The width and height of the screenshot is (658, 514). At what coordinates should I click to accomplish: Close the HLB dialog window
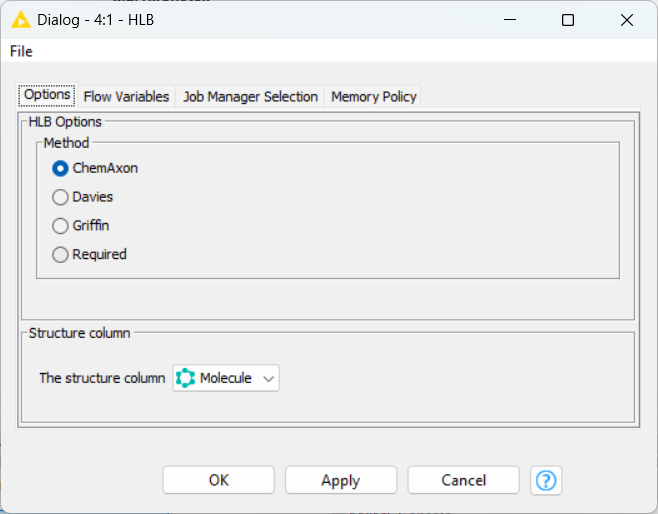[x=627, y=20]
